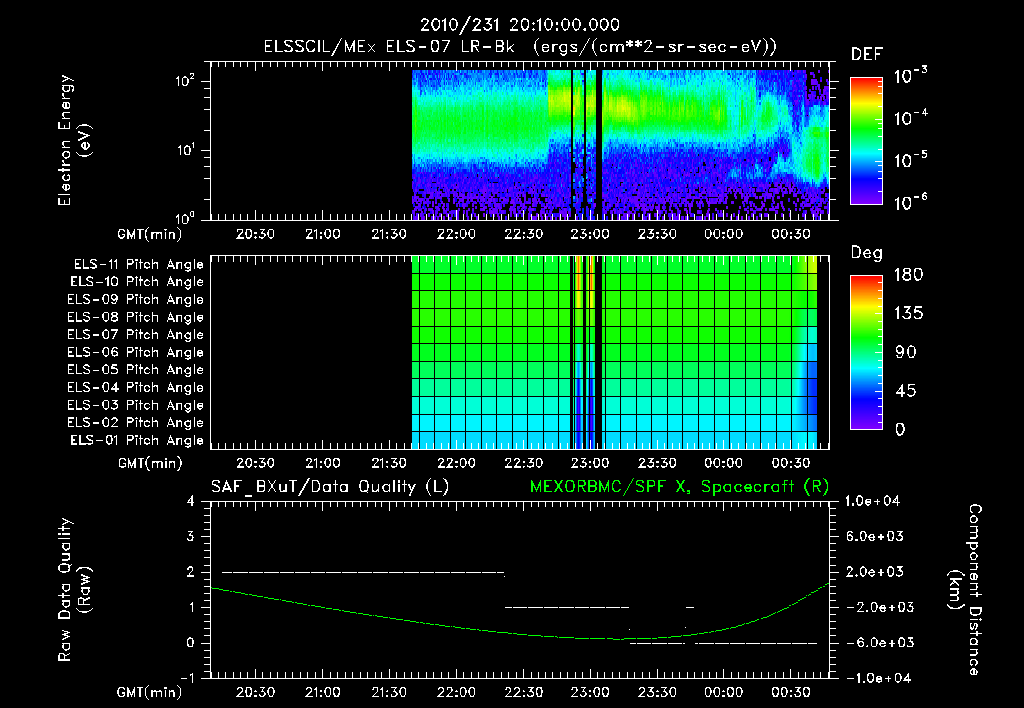Select the ELS-04 Pitch Angle label
The image size is (1024, 708).
point(135,387)
